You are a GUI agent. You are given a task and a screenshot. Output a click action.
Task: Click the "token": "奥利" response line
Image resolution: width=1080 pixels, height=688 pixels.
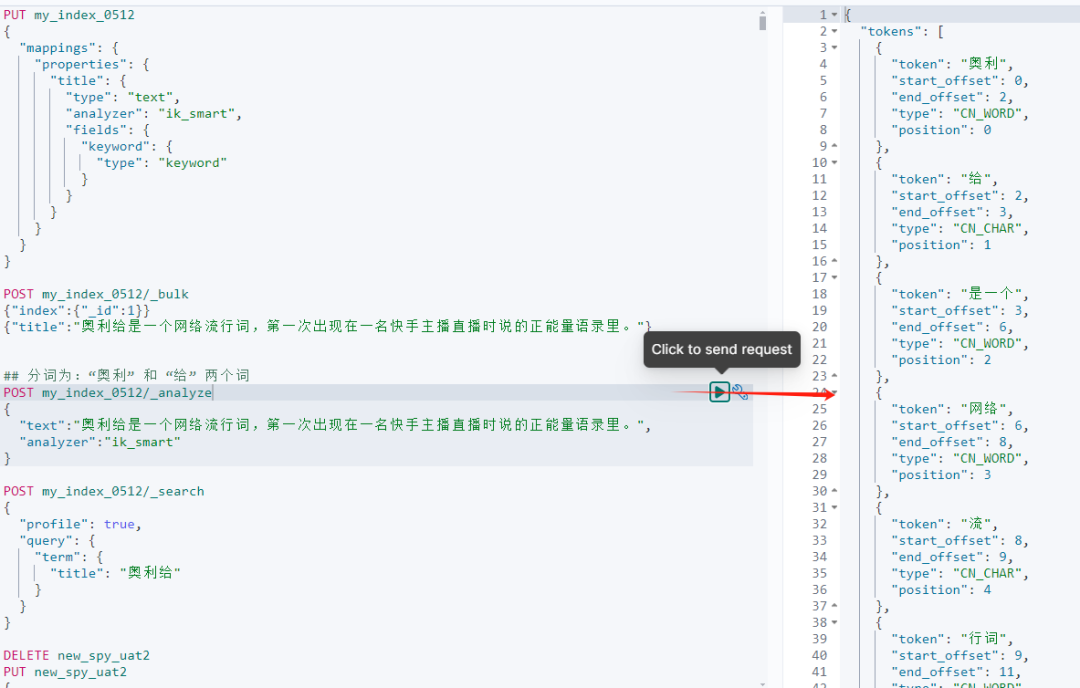[x=952, y=64]
